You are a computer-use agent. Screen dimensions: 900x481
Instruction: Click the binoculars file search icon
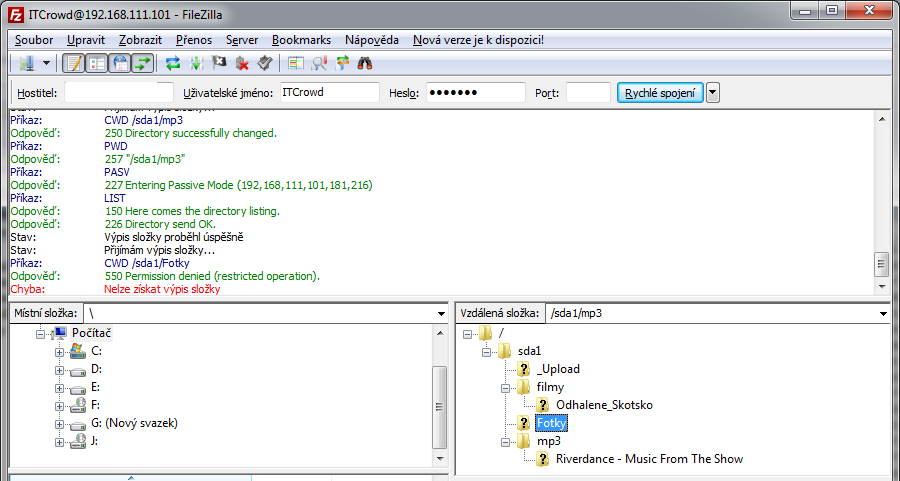(365, 63)
